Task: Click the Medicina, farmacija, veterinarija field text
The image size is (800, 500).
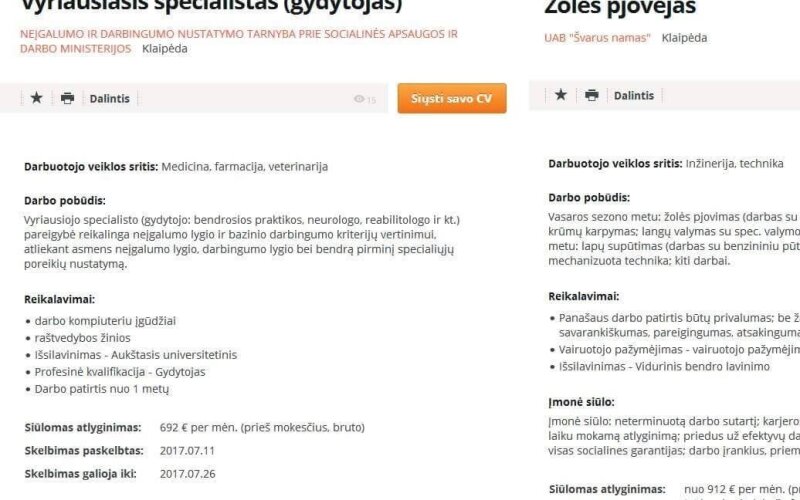Action: pyautogui.click(x=244, y=167)
